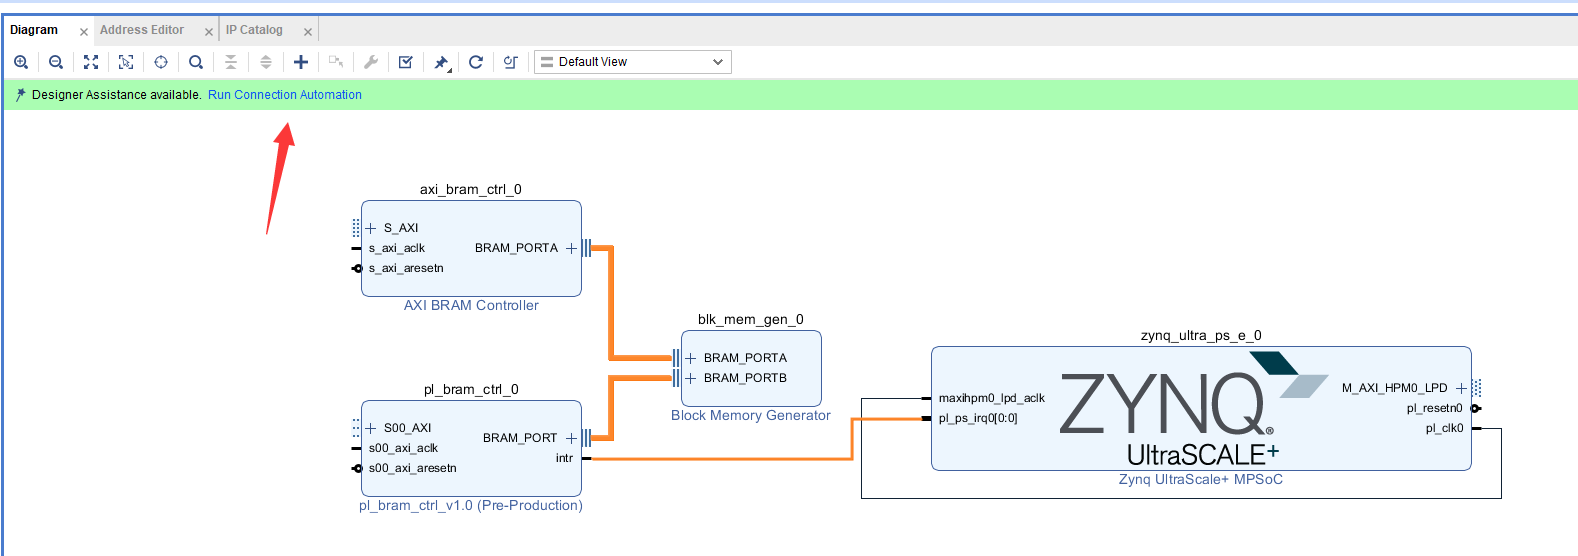Image resolution: width=1578 pixels, height=556 pixels.
Task: Click the Collapse All icon
Action: 231,62
